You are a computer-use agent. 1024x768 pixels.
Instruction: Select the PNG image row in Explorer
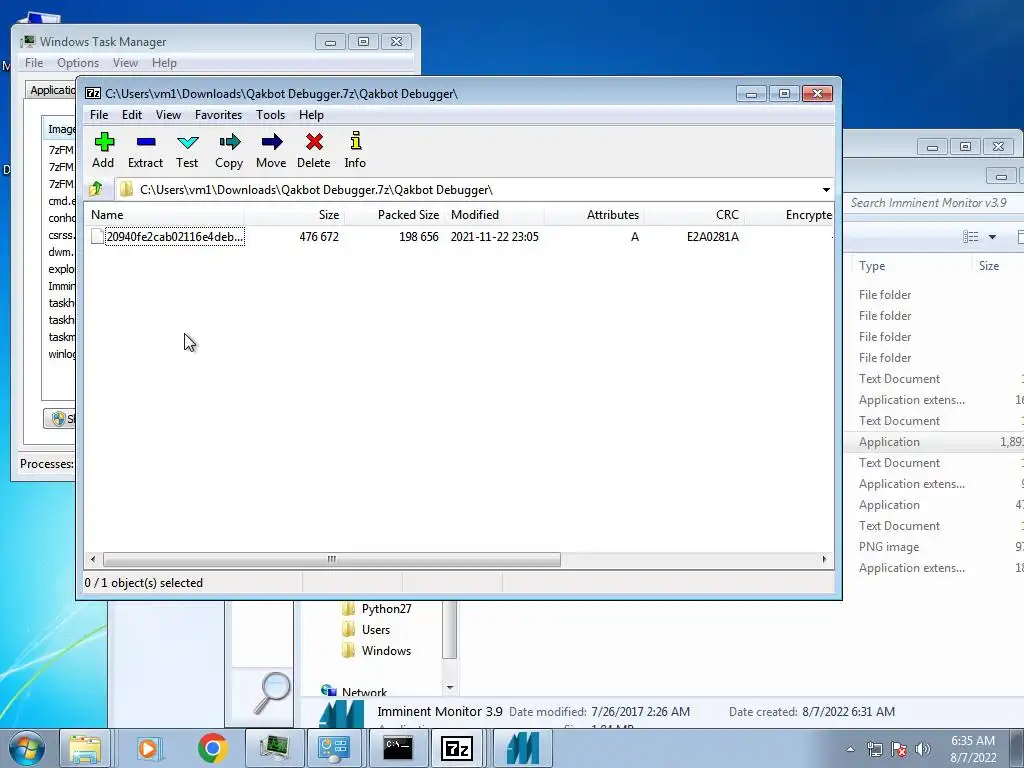click(x=934, y=547)
